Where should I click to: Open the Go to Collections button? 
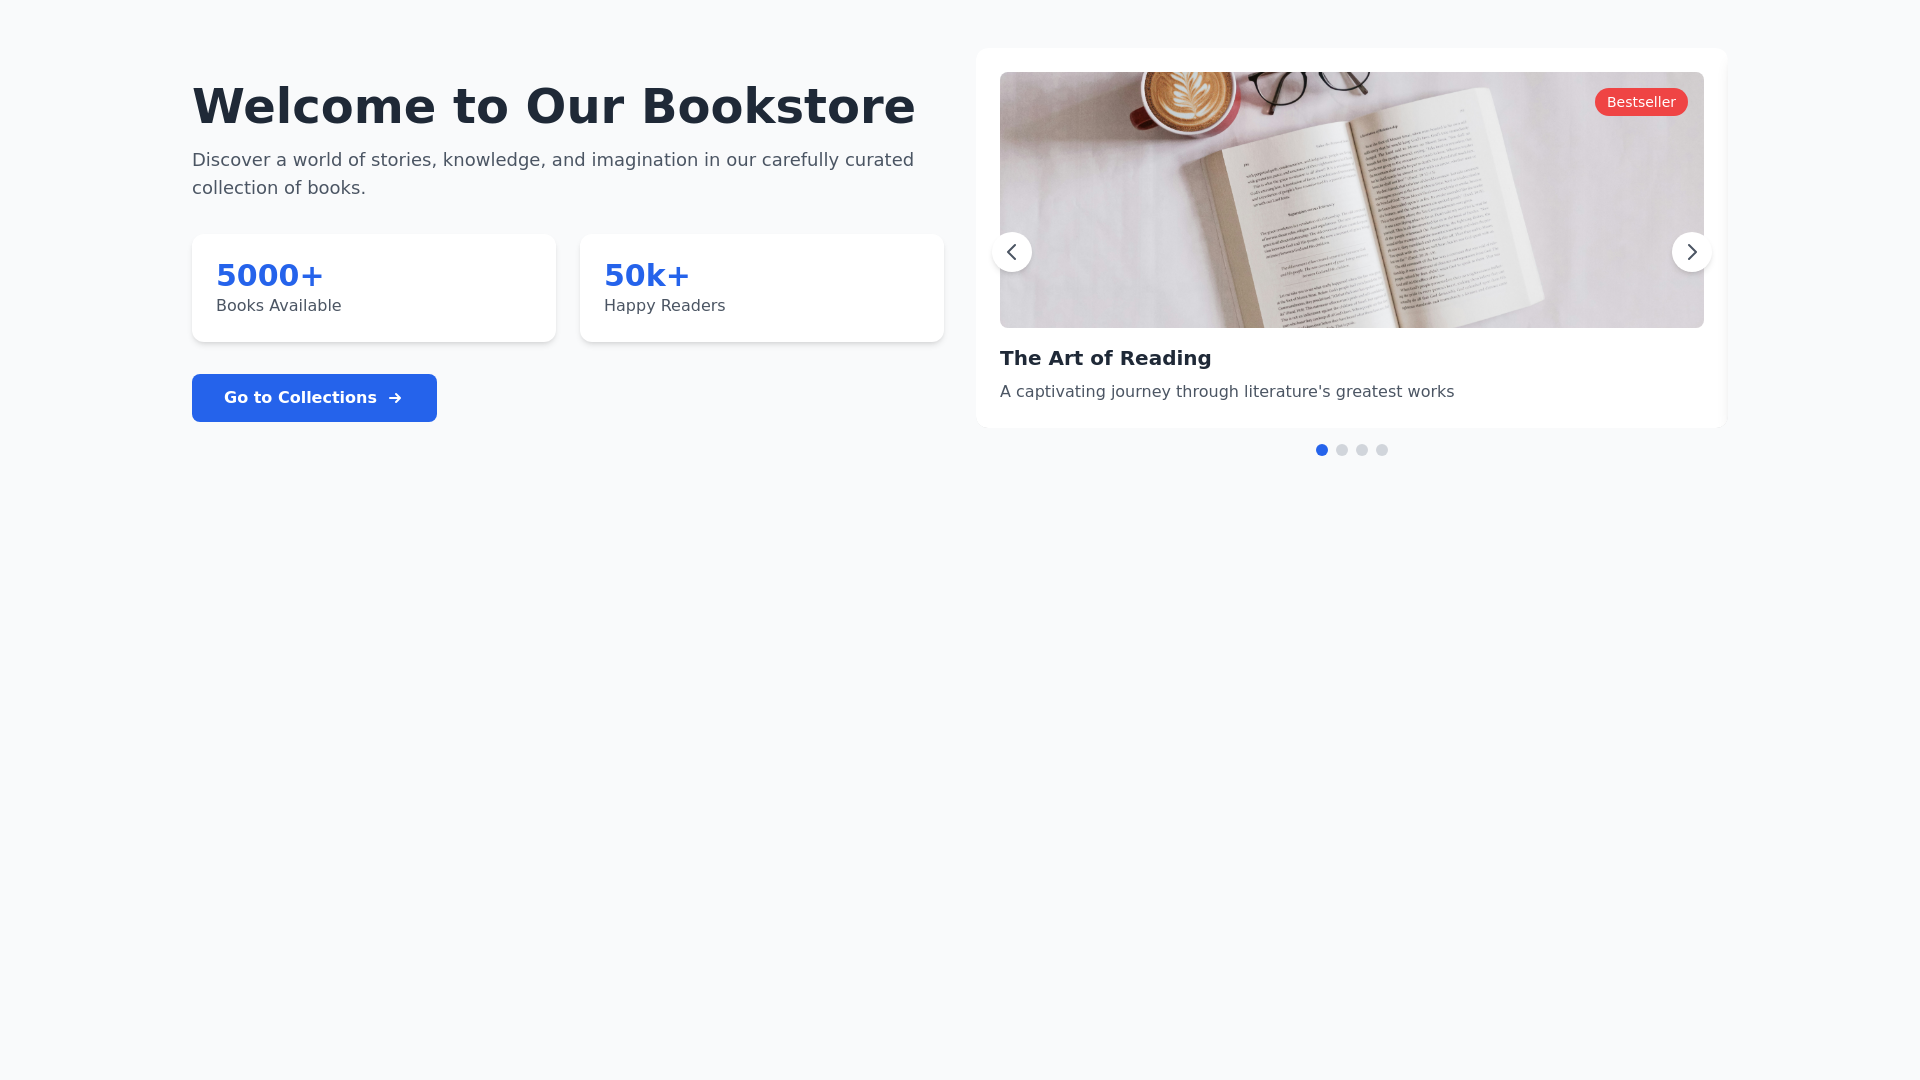click(314, 398)
